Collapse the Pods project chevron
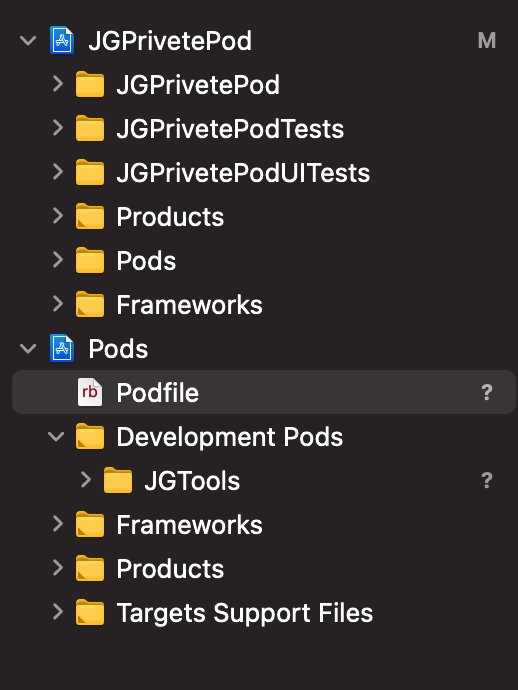The width and height of the screenshot is (518, 690). [x=28, y=349]
